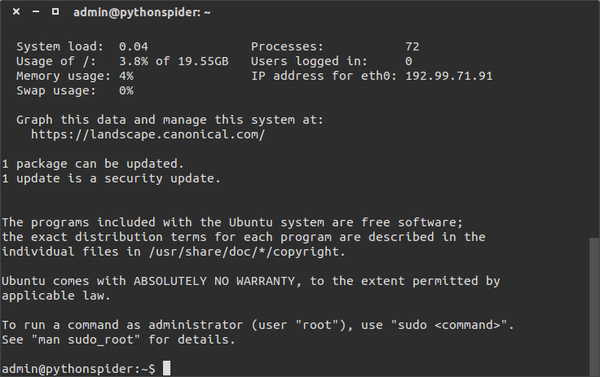Open the landscape.canonical.com link
Viewport: 600px width, 377px height.
tap(148, 135)
